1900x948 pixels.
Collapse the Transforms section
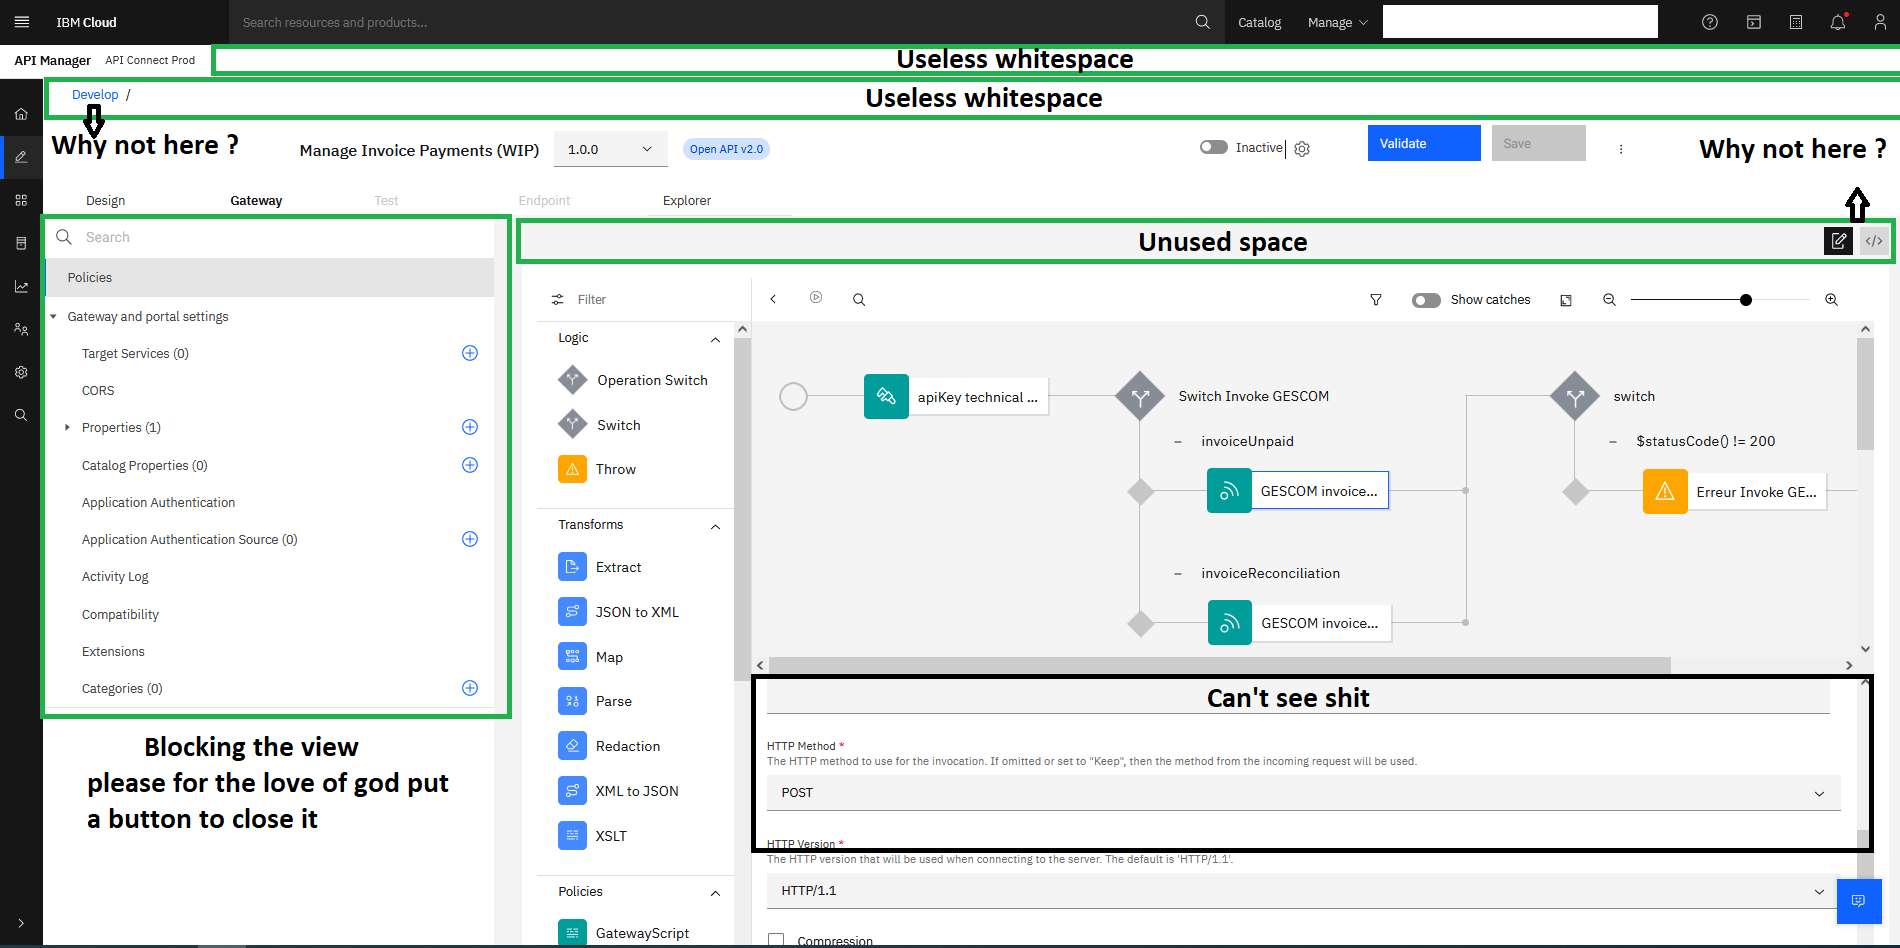pos(715,526)
